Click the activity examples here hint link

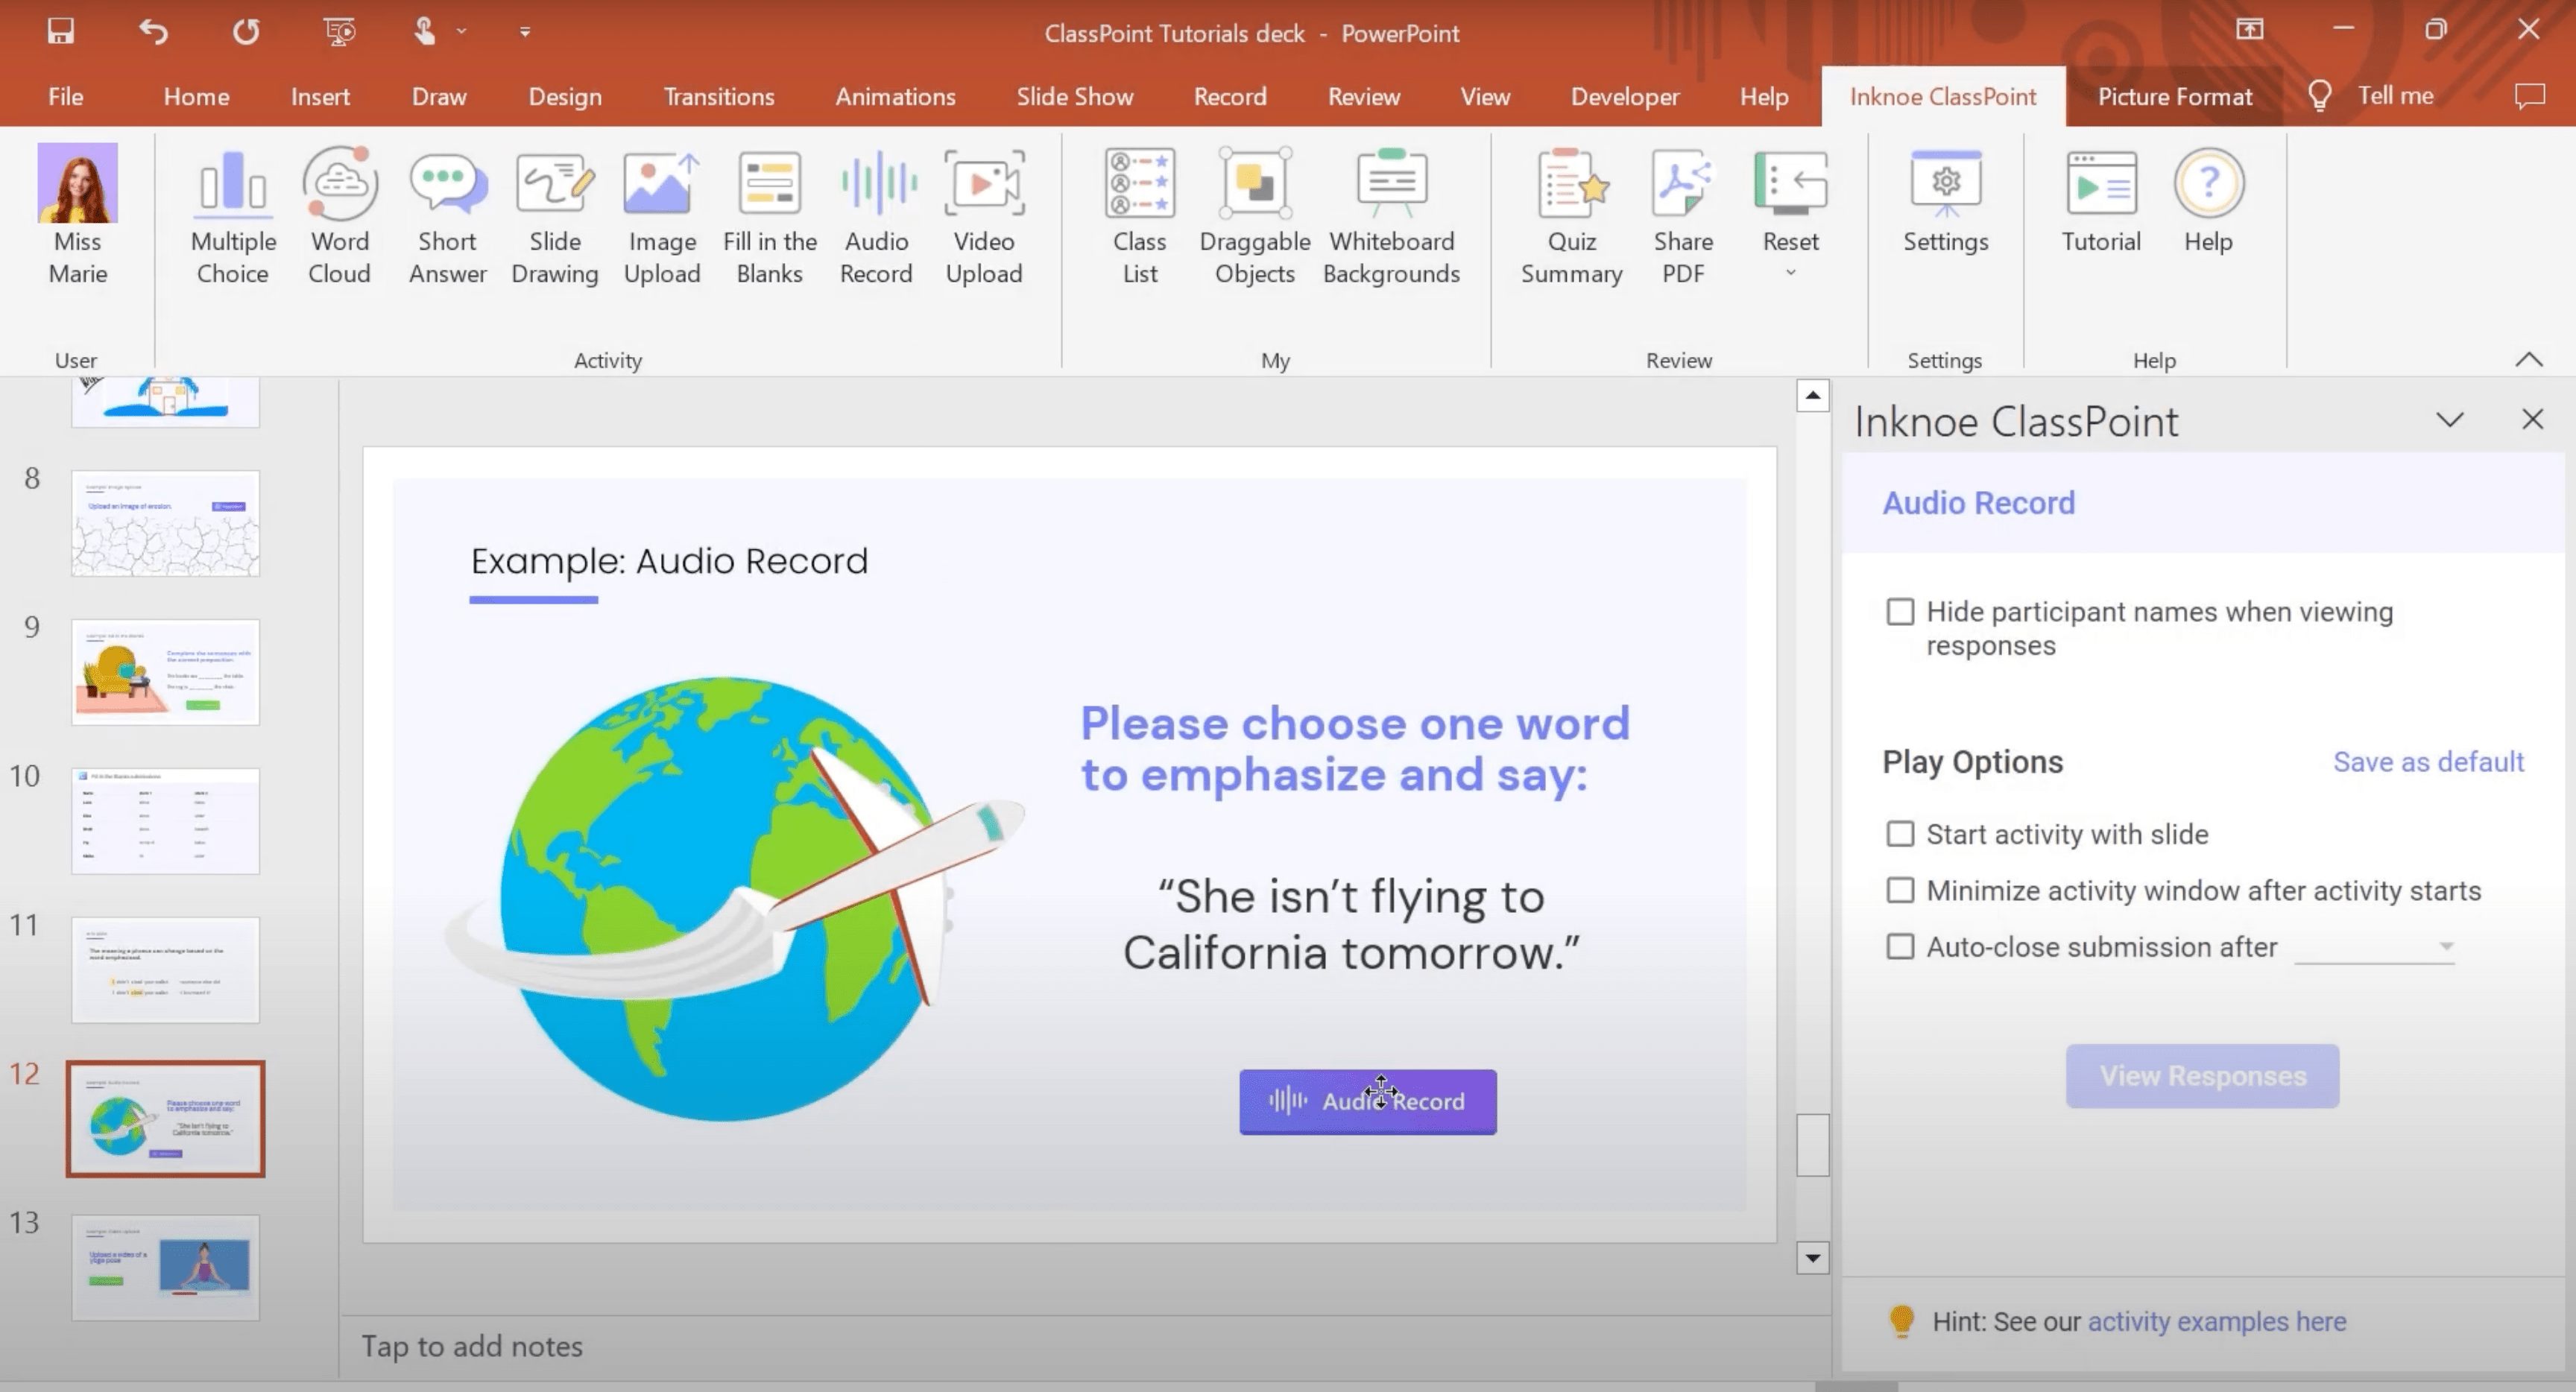pyautogui.click(x=2216, y=1322)
